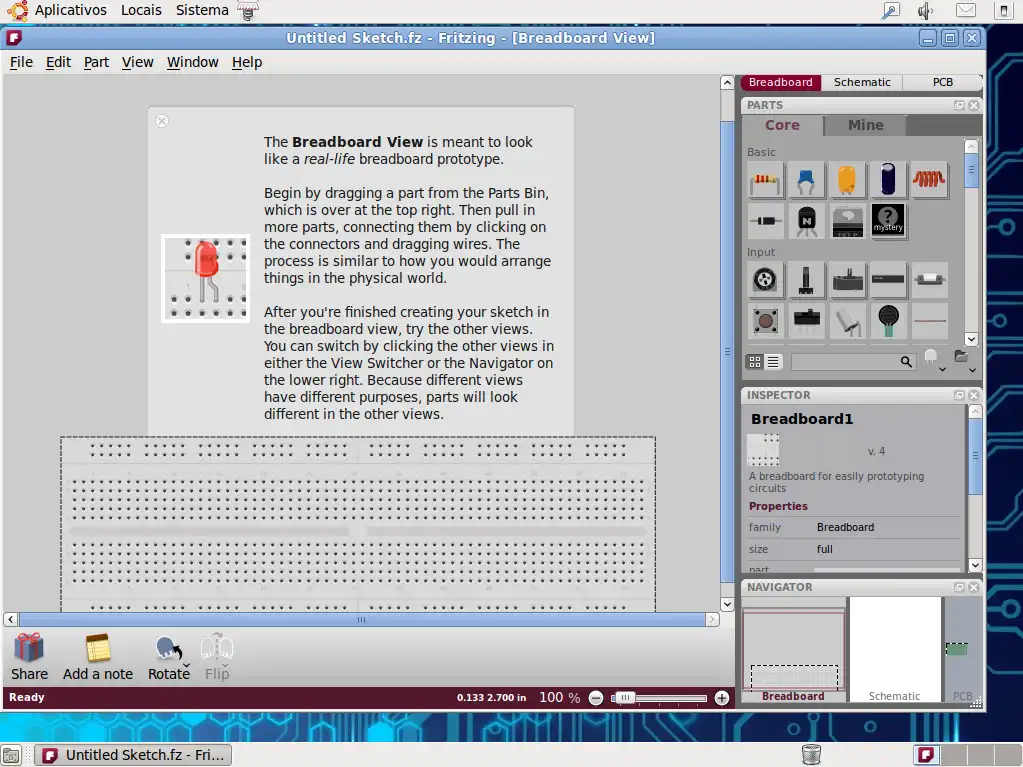Image resolution: width=1023 pixels, height=767 pixels.
Task: Select the reed switch part
Action: (929, 280)
